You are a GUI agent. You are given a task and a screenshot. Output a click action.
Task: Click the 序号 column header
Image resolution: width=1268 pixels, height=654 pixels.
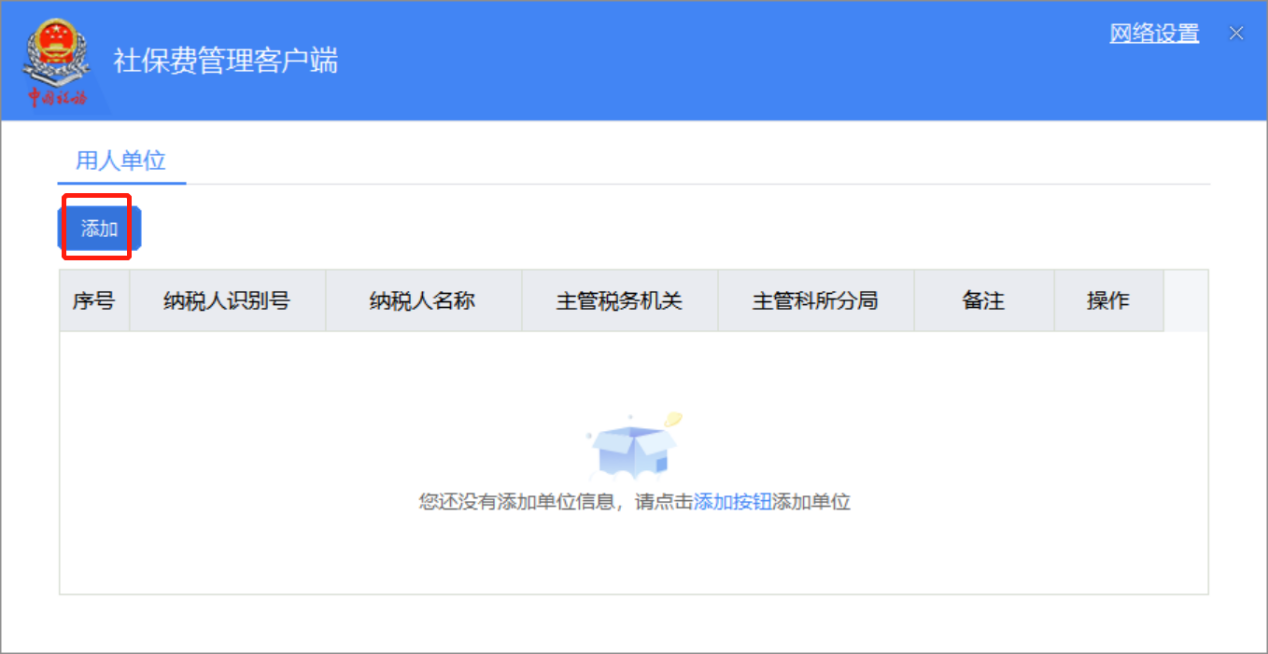pyautogui.click(x=94, y=301)
